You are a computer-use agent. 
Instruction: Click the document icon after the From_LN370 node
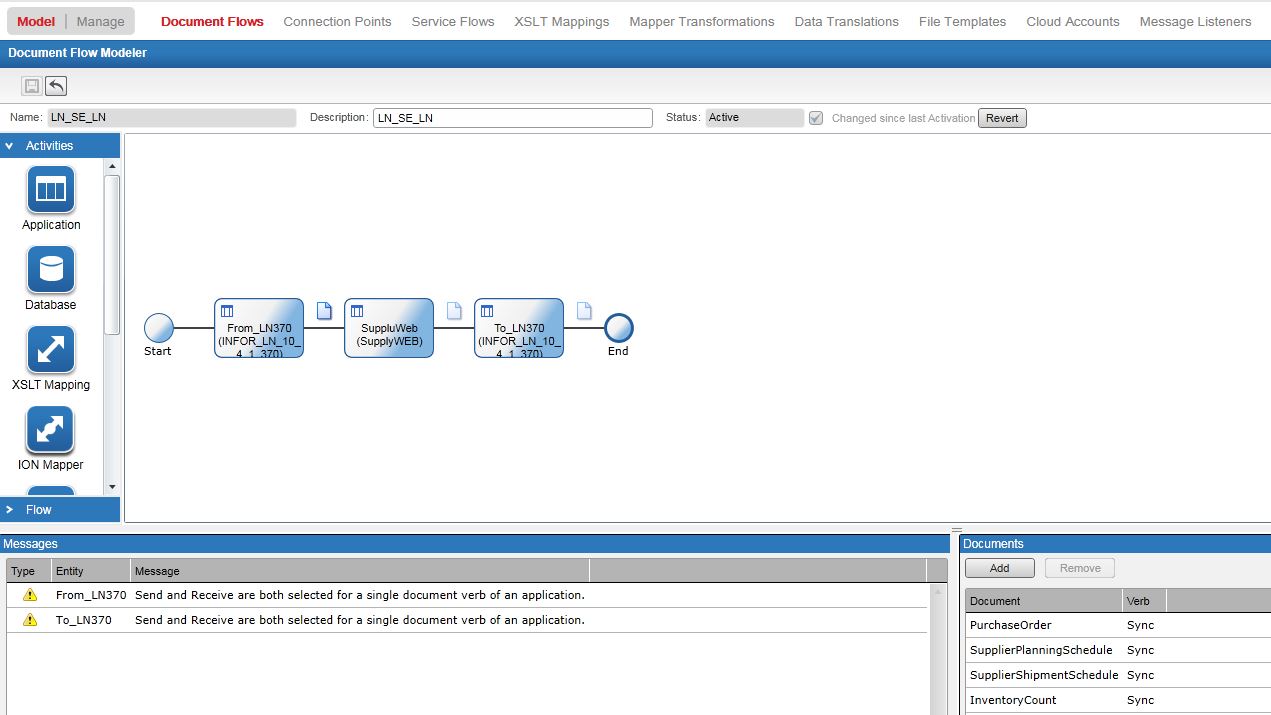(323, 311)
